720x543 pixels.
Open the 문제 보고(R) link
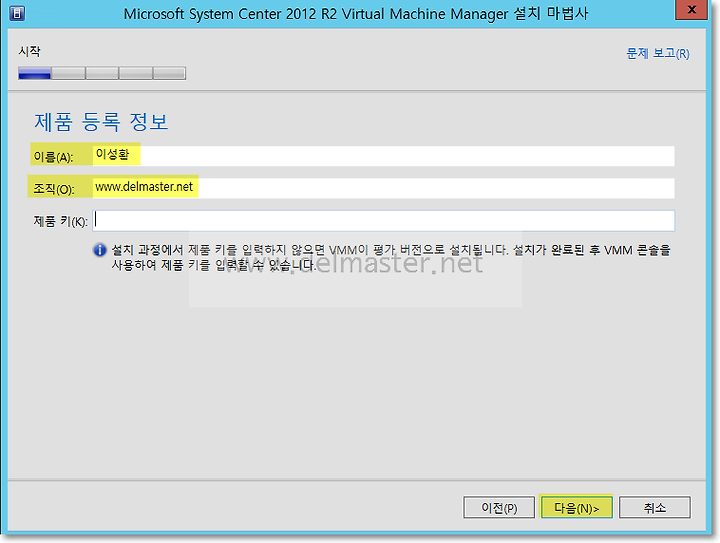658,54
